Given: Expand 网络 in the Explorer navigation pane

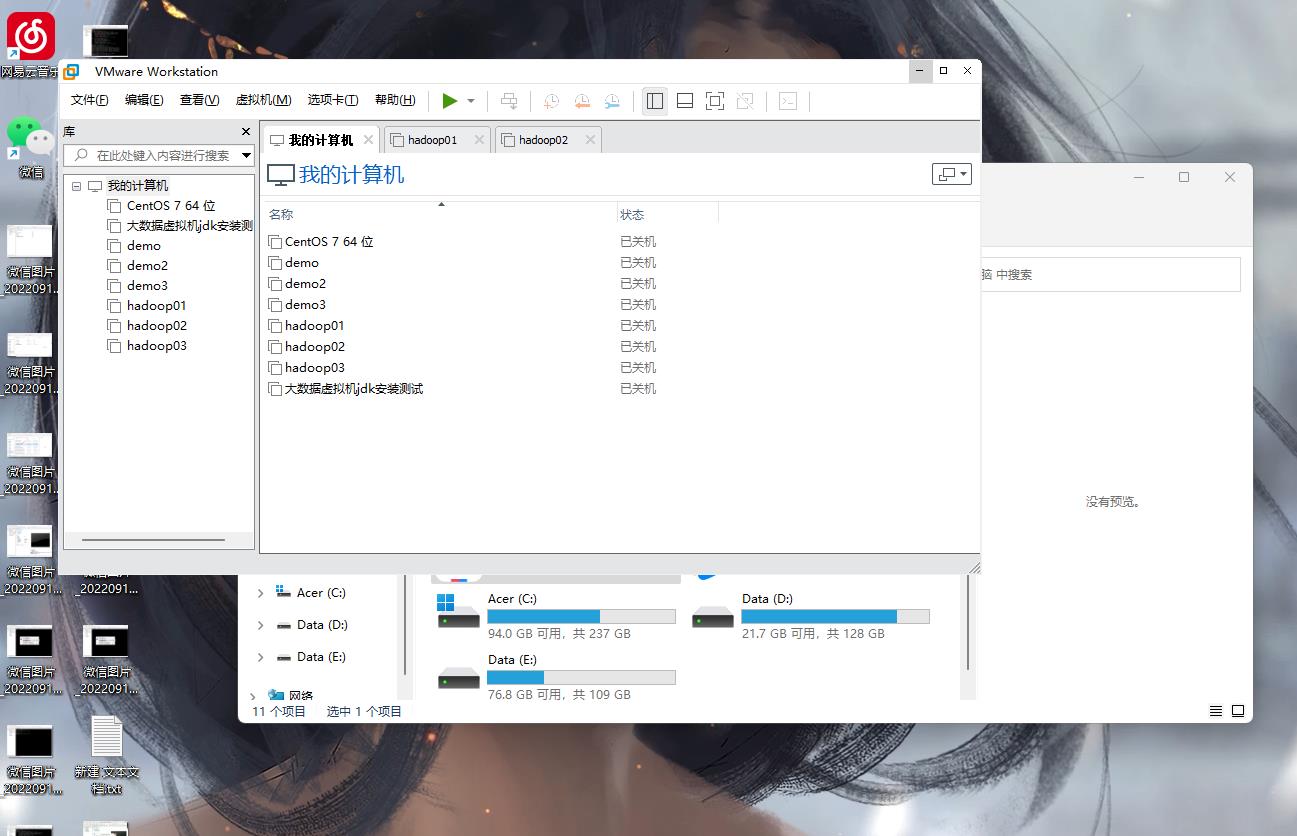Looking at the screenshot, I should coord(252,696).
